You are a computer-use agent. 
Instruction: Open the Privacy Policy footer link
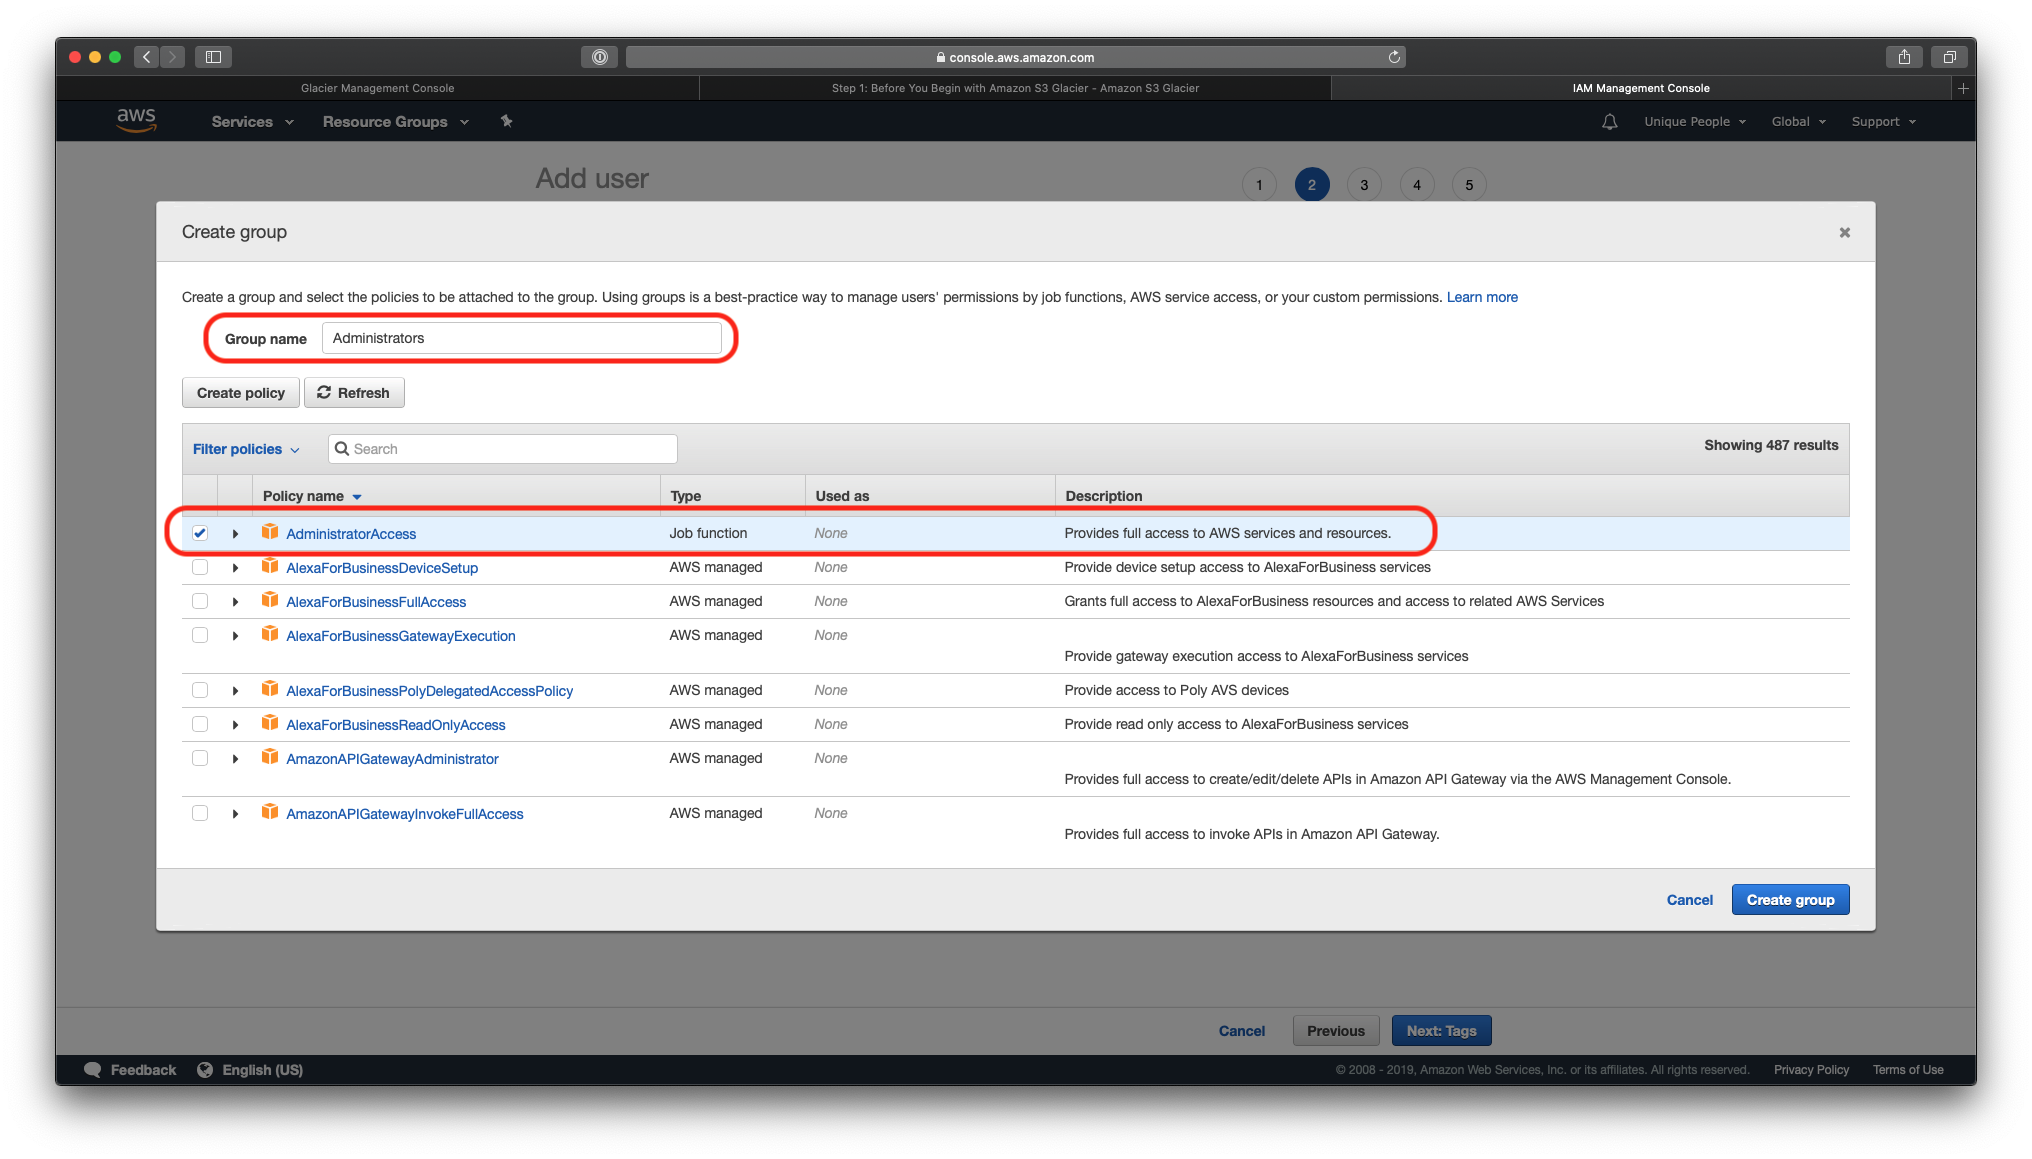point(1811,1070)
